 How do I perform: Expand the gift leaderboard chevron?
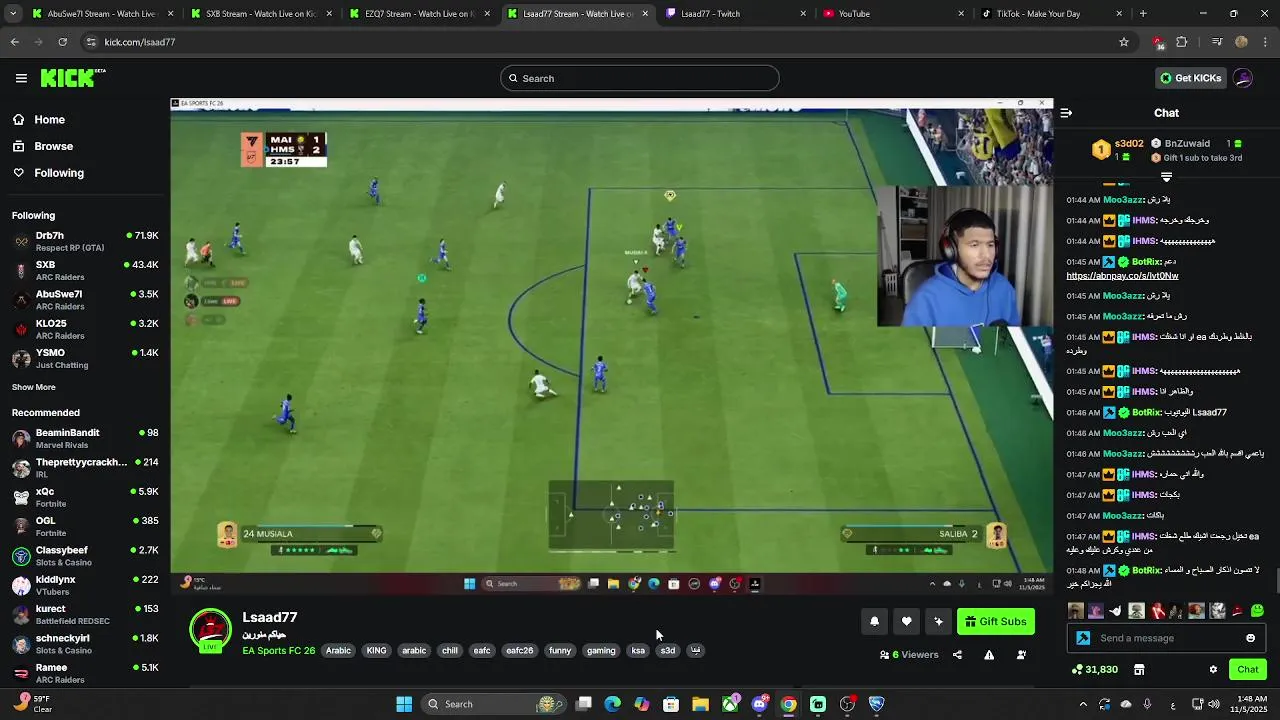click(x=1166, y=177)
